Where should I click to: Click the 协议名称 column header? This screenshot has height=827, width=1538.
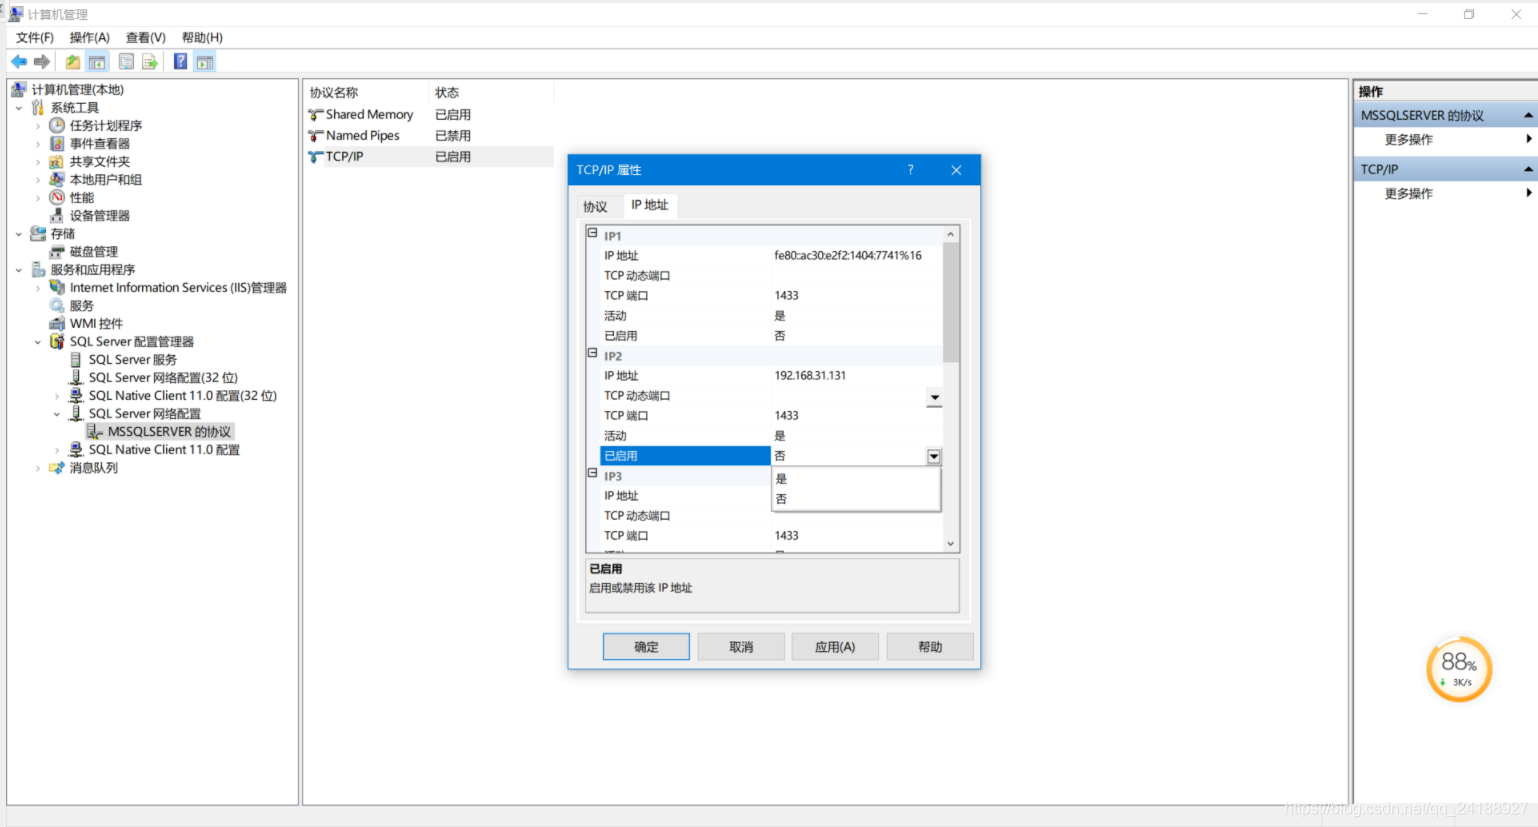point(334,93)
